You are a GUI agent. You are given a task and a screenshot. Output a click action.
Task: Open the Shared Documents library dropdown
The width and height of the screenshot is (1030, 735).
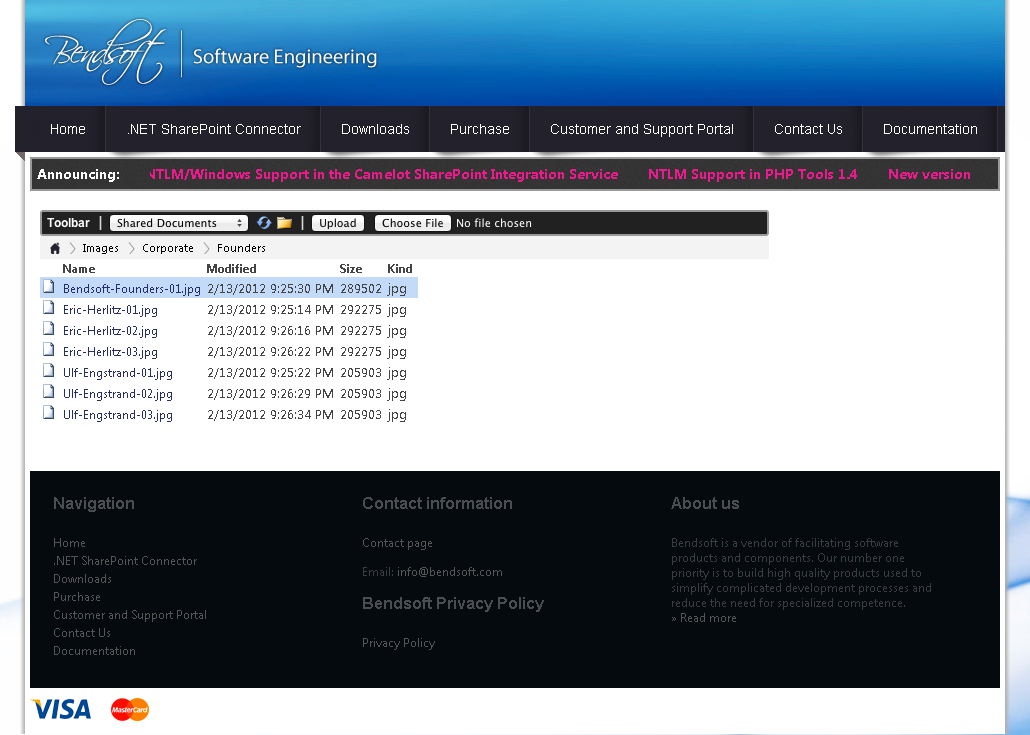pos(179,223)
